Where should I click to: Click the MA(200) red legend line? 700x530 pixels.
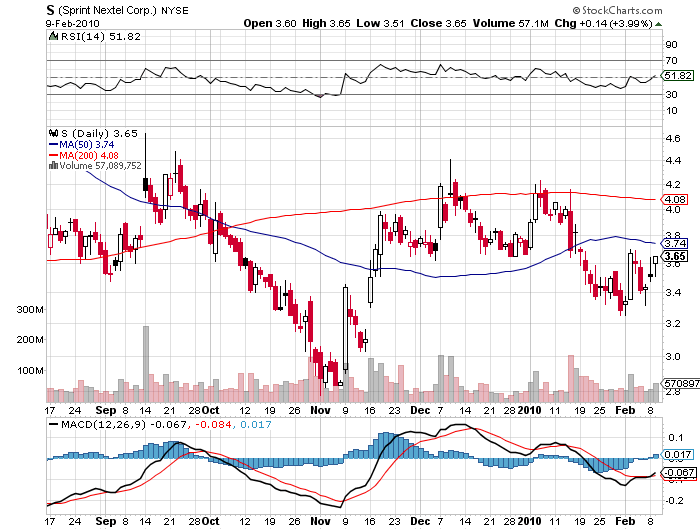point(54,155)
